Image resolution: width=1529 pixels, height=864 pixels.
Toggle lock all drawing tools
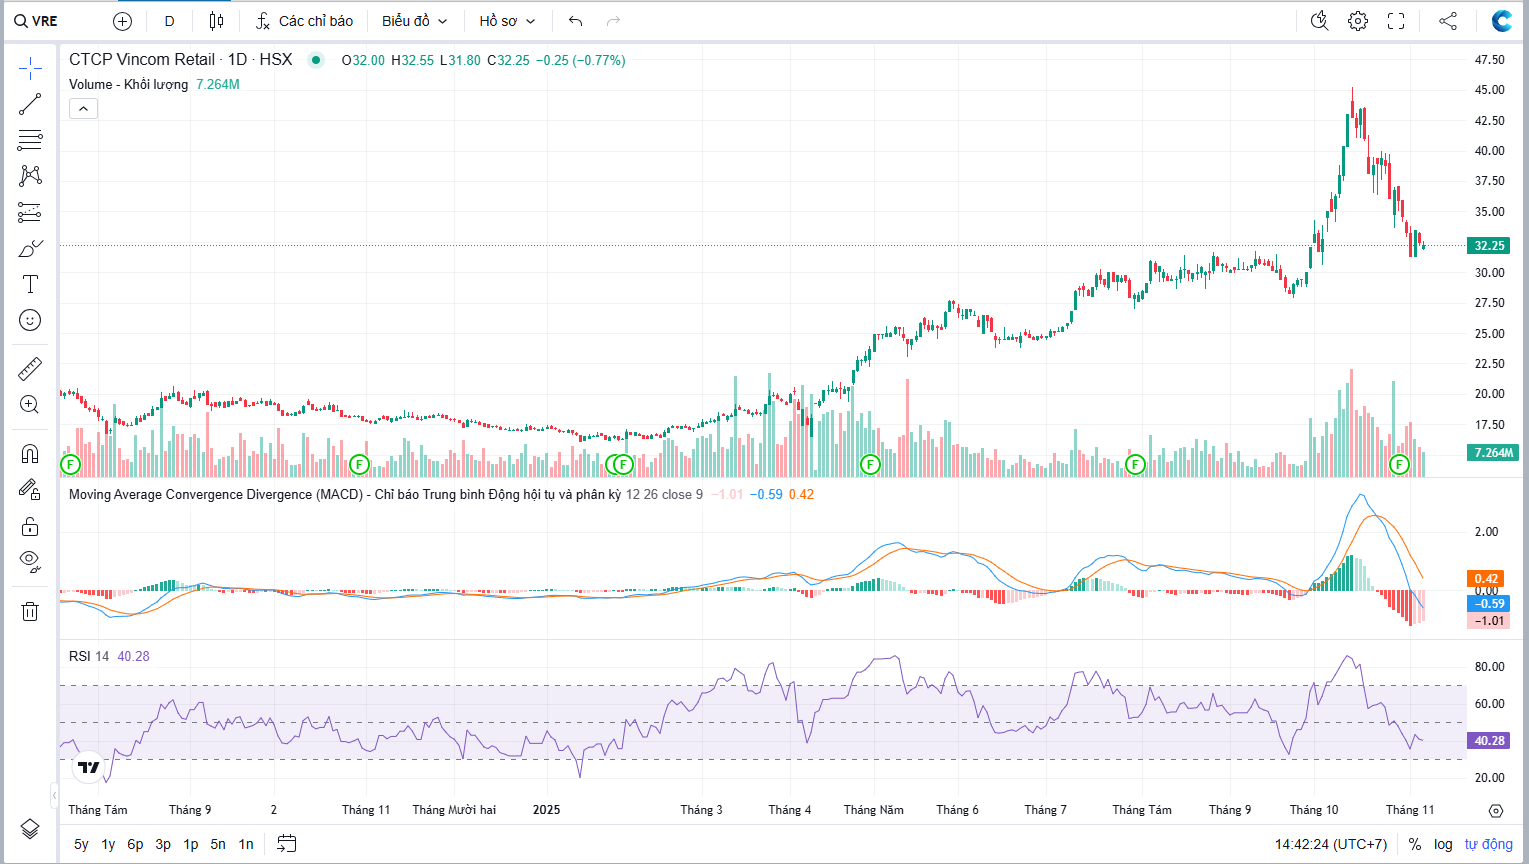click(30, 526)
